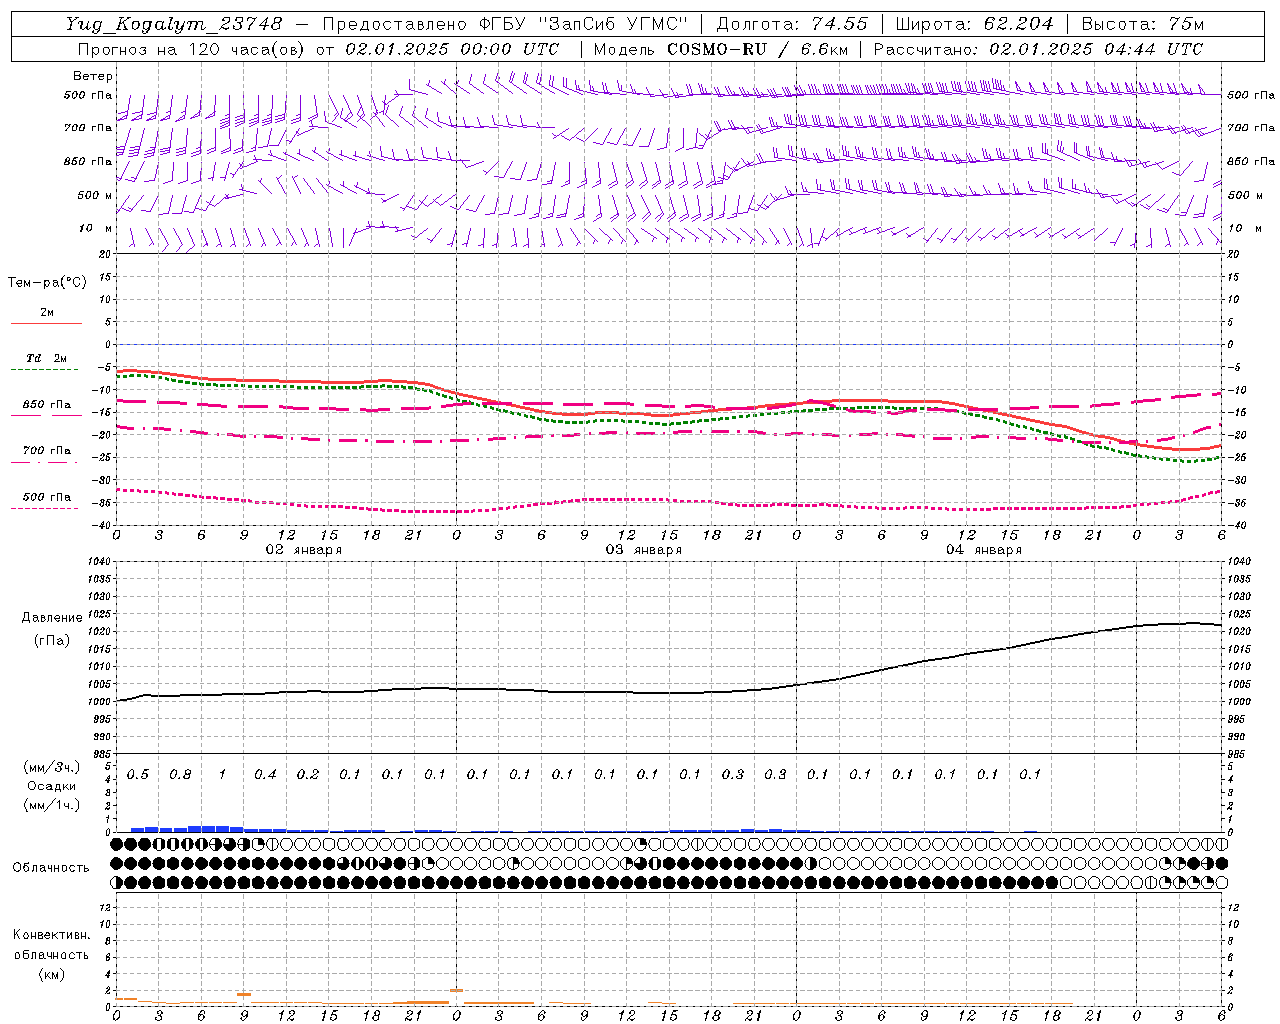Click the Высота: 75м value

(1142, 24)
